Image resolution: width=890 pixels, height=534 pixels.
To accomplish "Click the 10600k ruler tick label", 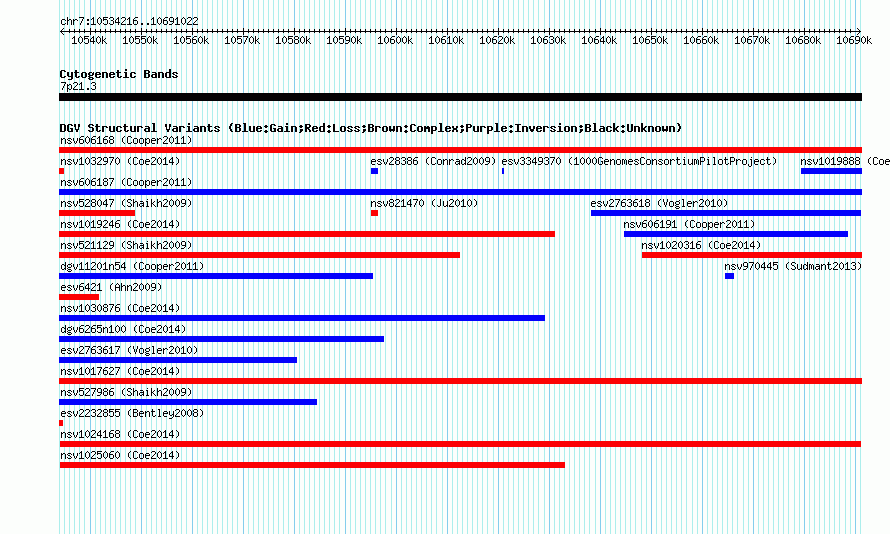I will click(x=395, y=40).
